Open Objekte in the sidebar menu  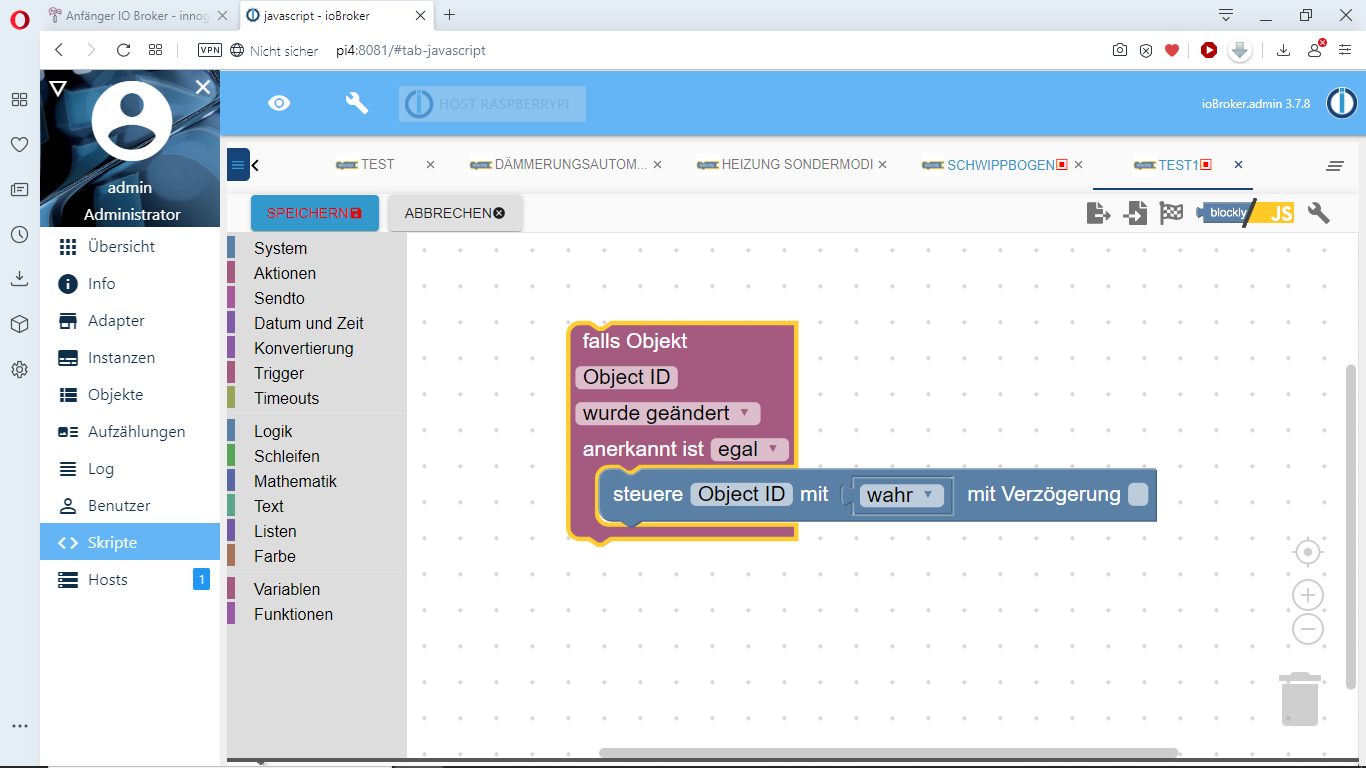coord(115,395)
